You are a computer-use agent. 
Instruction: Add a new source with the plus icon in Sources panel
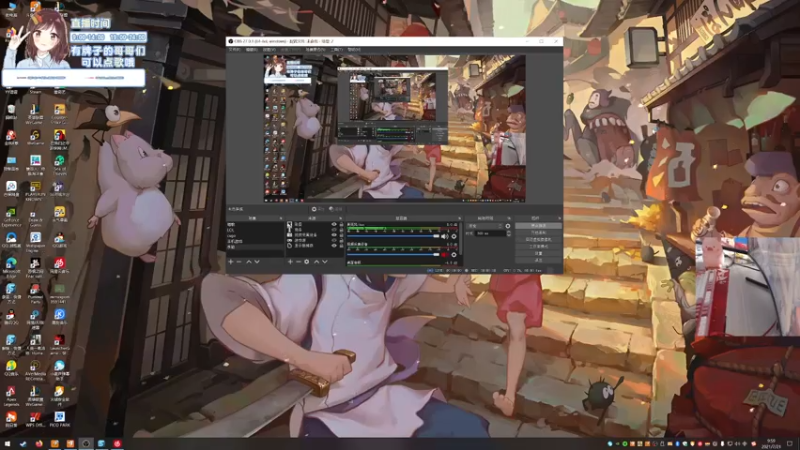pos(290,262)
